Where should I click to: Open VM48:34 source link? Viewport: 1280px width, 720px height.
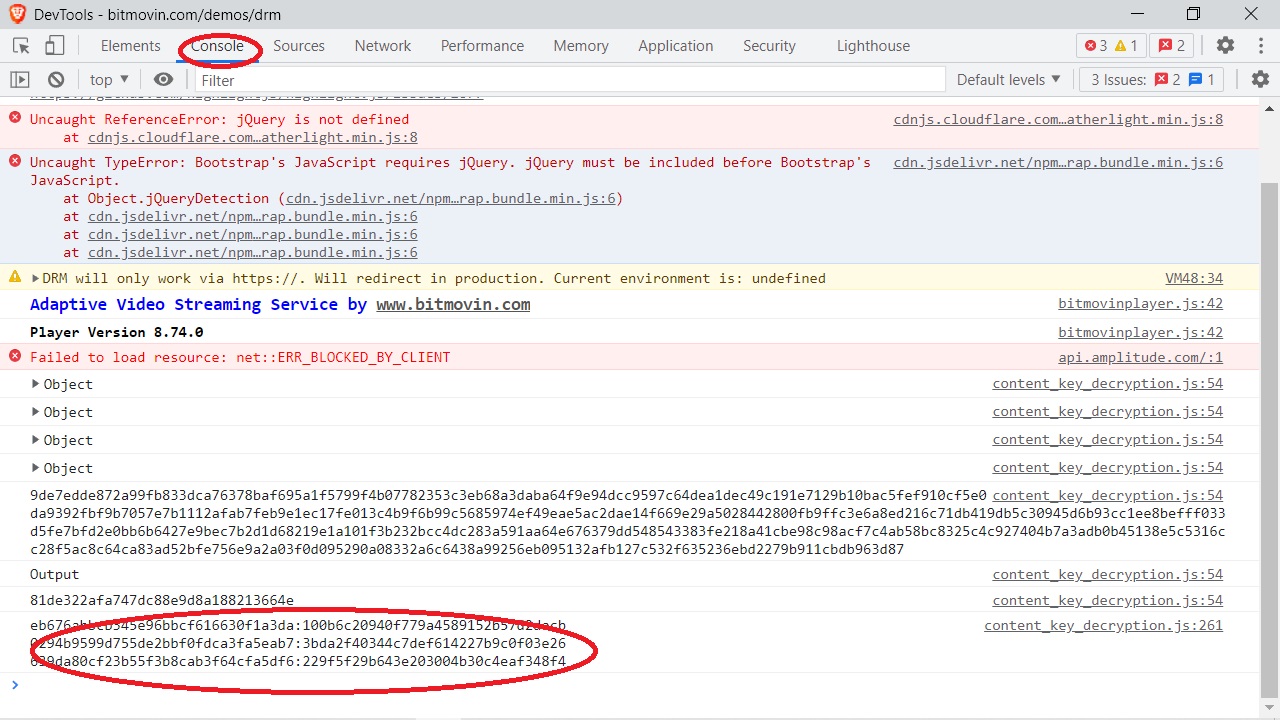[x=1194, y=279]
